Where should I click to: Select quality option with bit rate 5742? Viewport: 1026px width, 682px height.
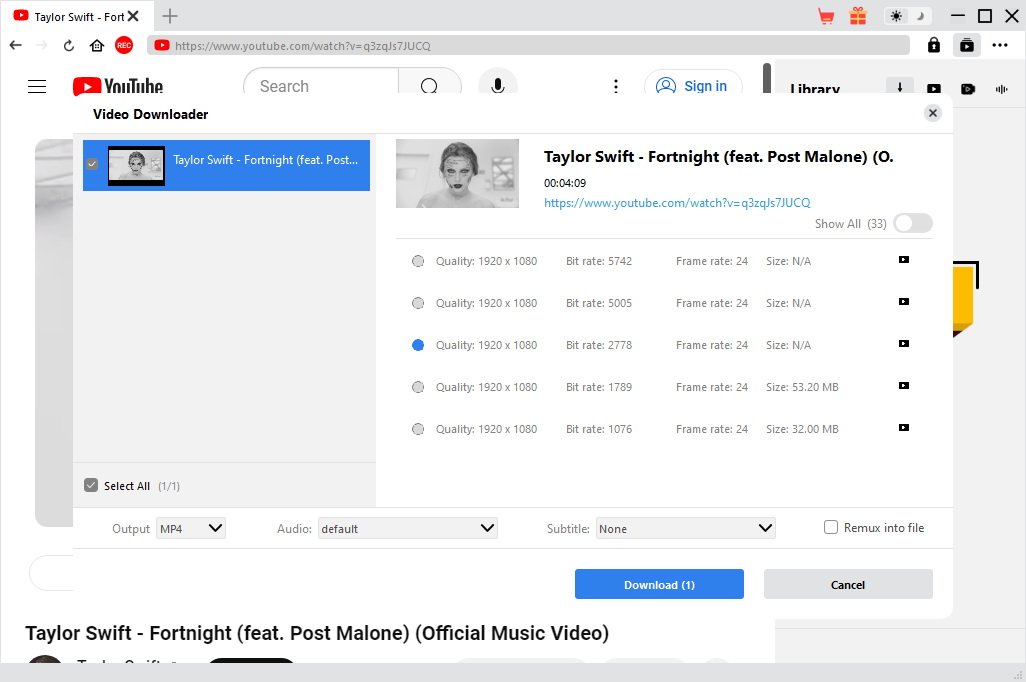tap(417, 261)
